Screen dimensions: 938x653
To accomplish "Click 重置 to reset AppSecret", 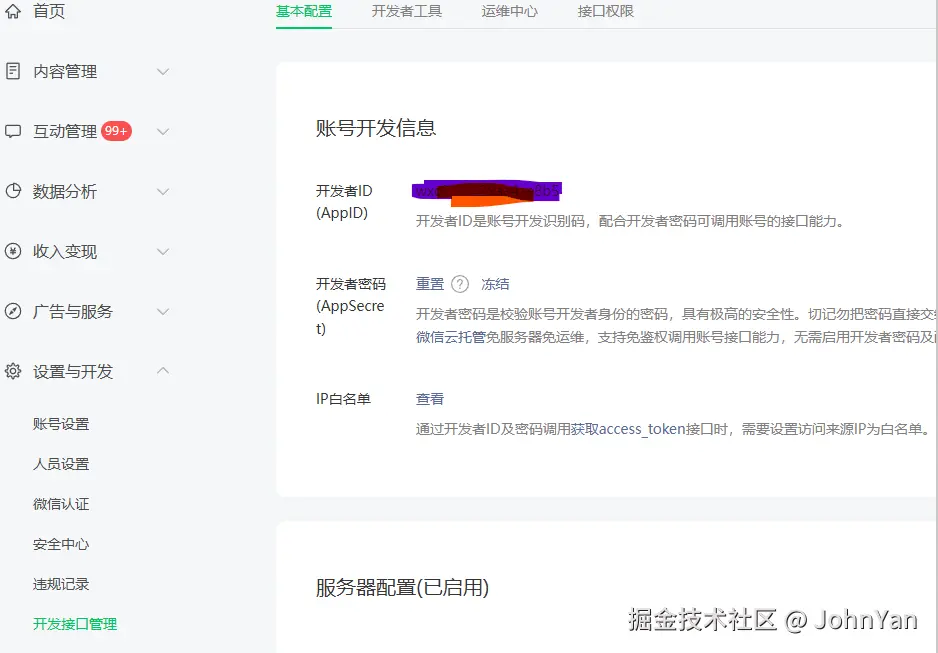I will (x=430, y=284).
